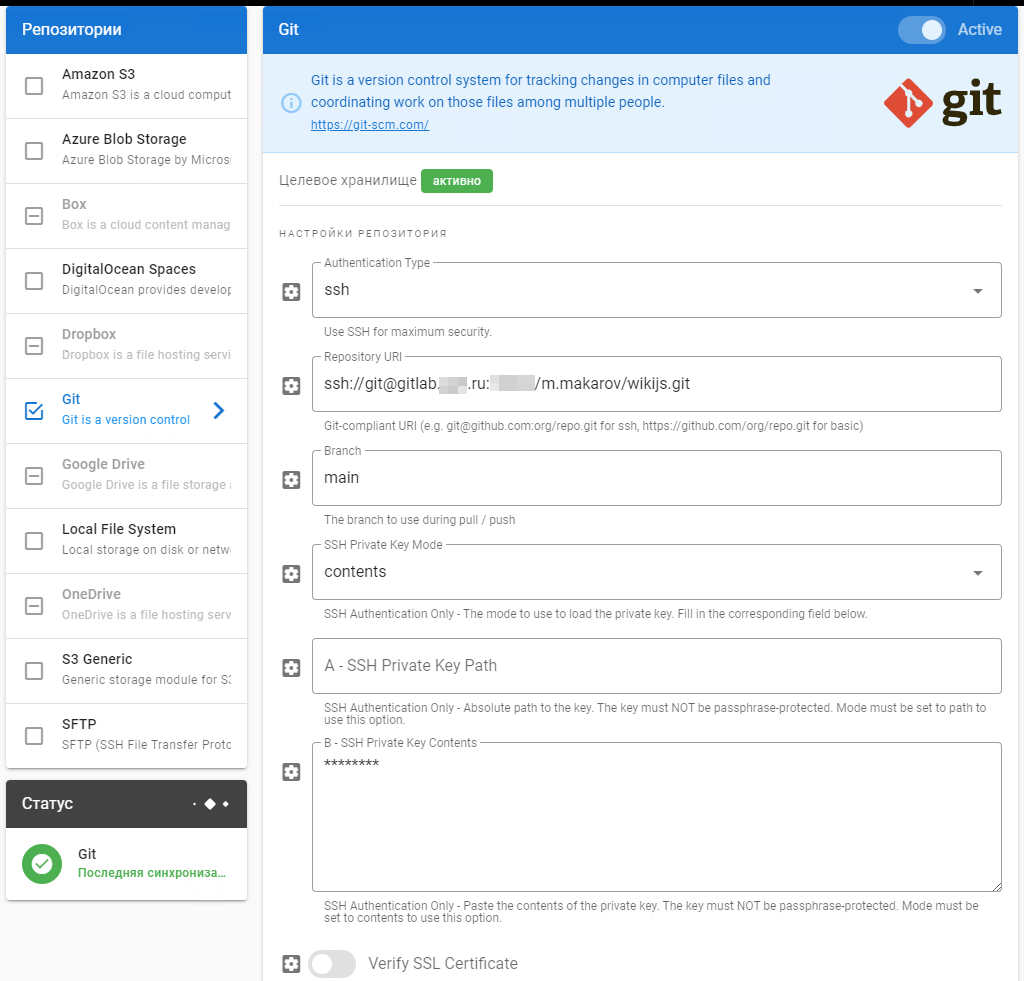The image size is (1024, 981).
Task: Click the gear icon beside Repository URI
Action: coord(291,385)
